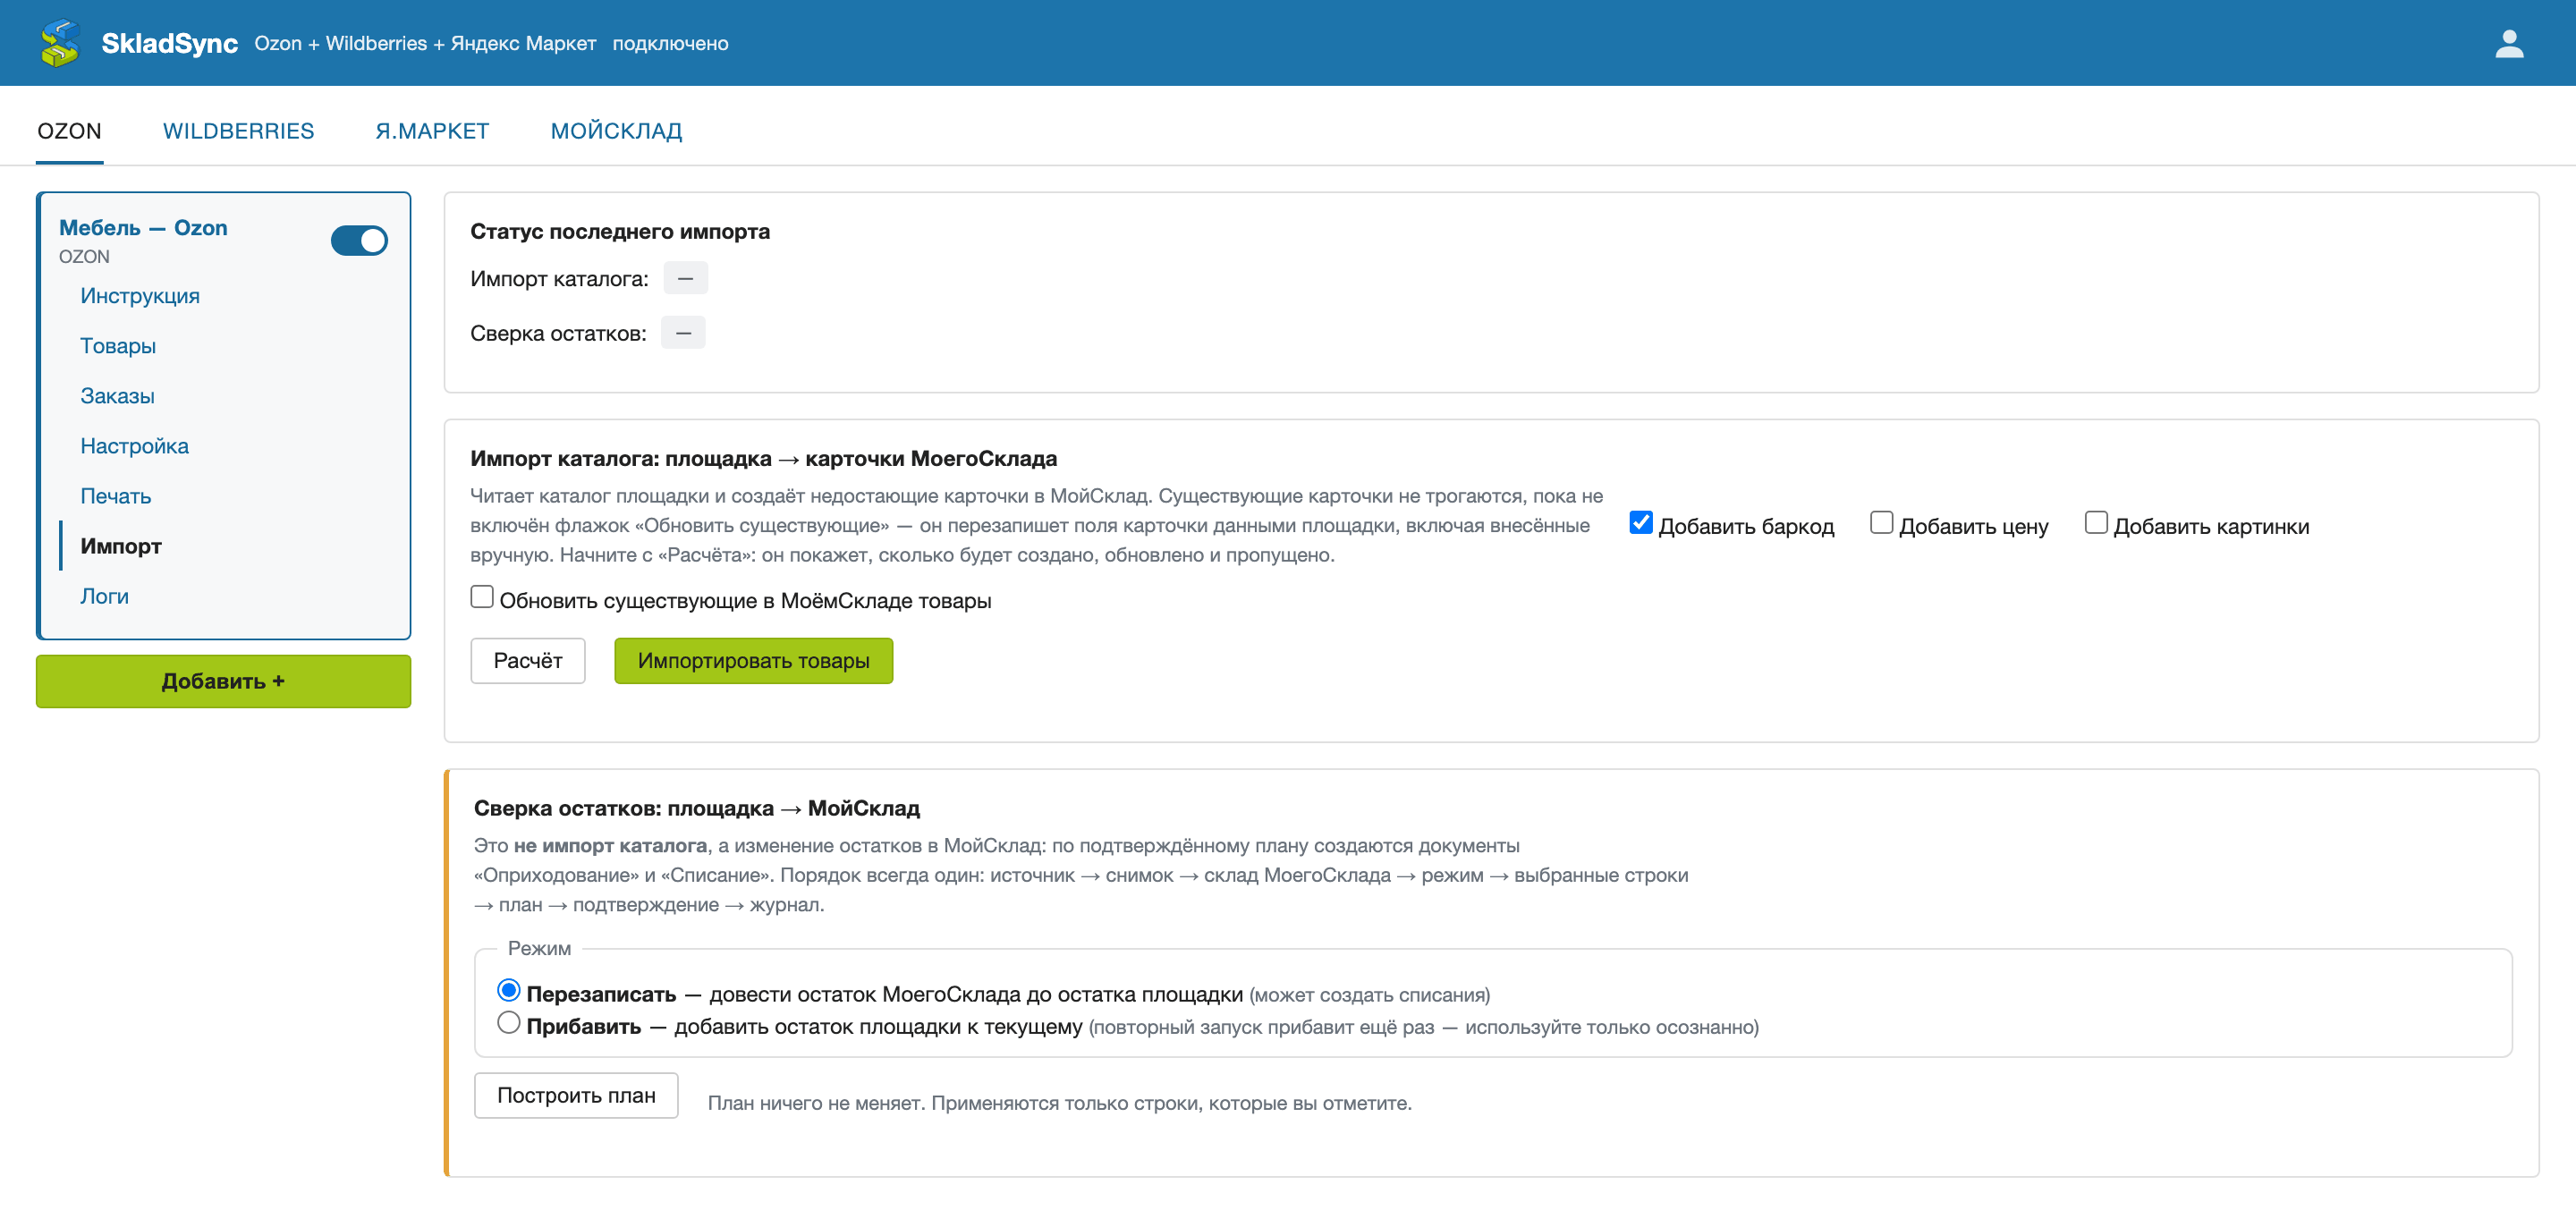
Task: Click the Импорт каталога: площадка → карточки heading
Action: 764,459
